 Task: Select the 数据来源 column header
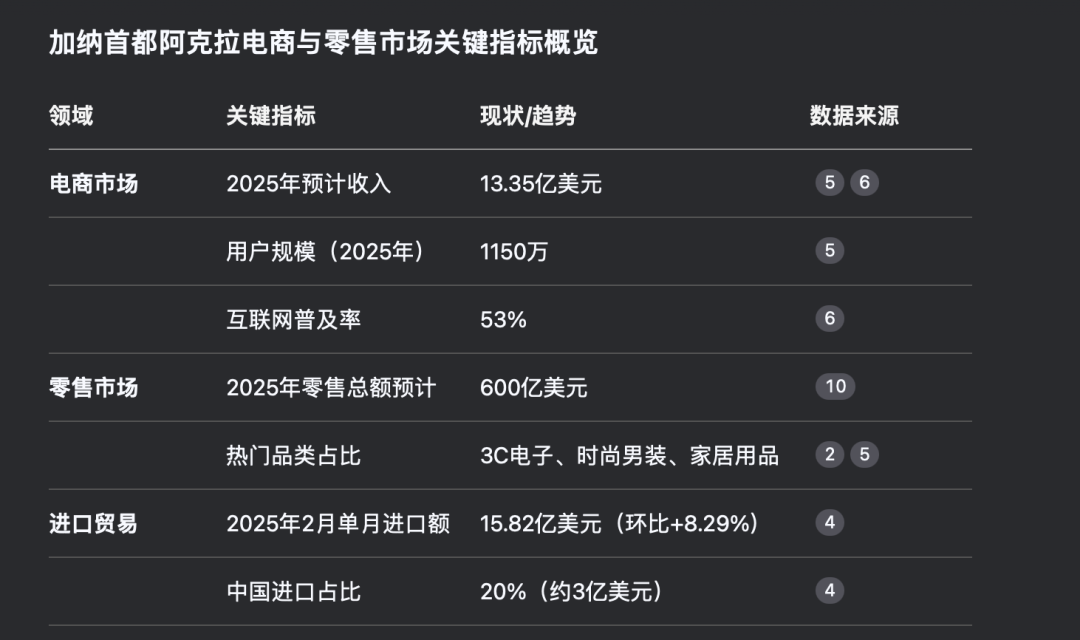click(x=854, y=116)
